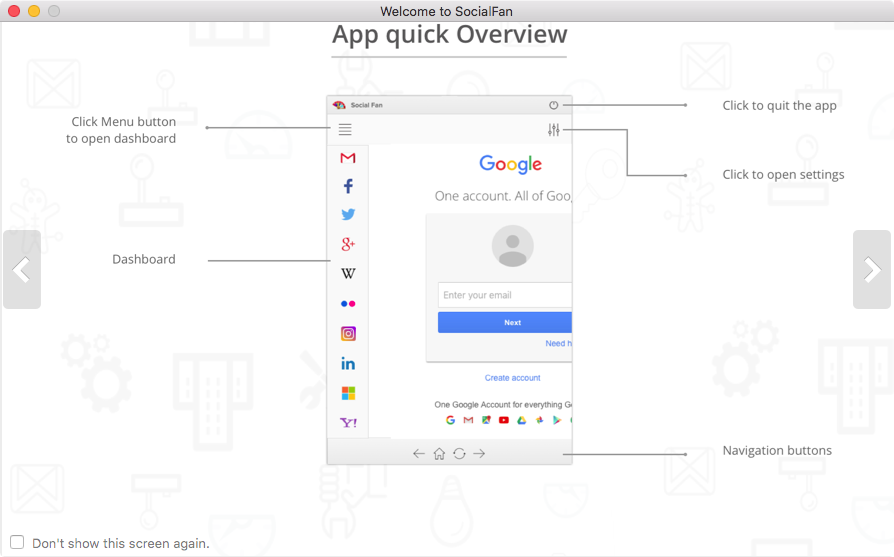Click the reload navigation icon

point(460,454)
